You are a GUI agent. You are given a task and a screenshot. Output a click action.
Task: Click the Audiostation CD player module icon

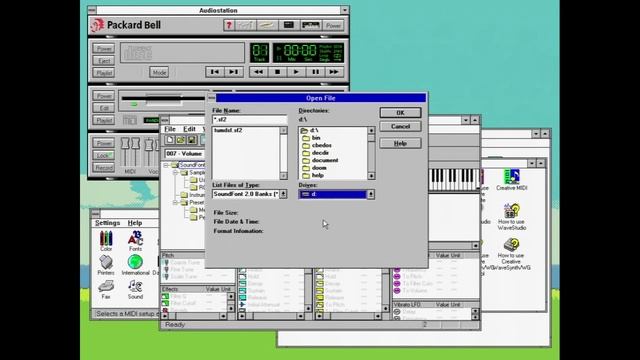point(267,25)
